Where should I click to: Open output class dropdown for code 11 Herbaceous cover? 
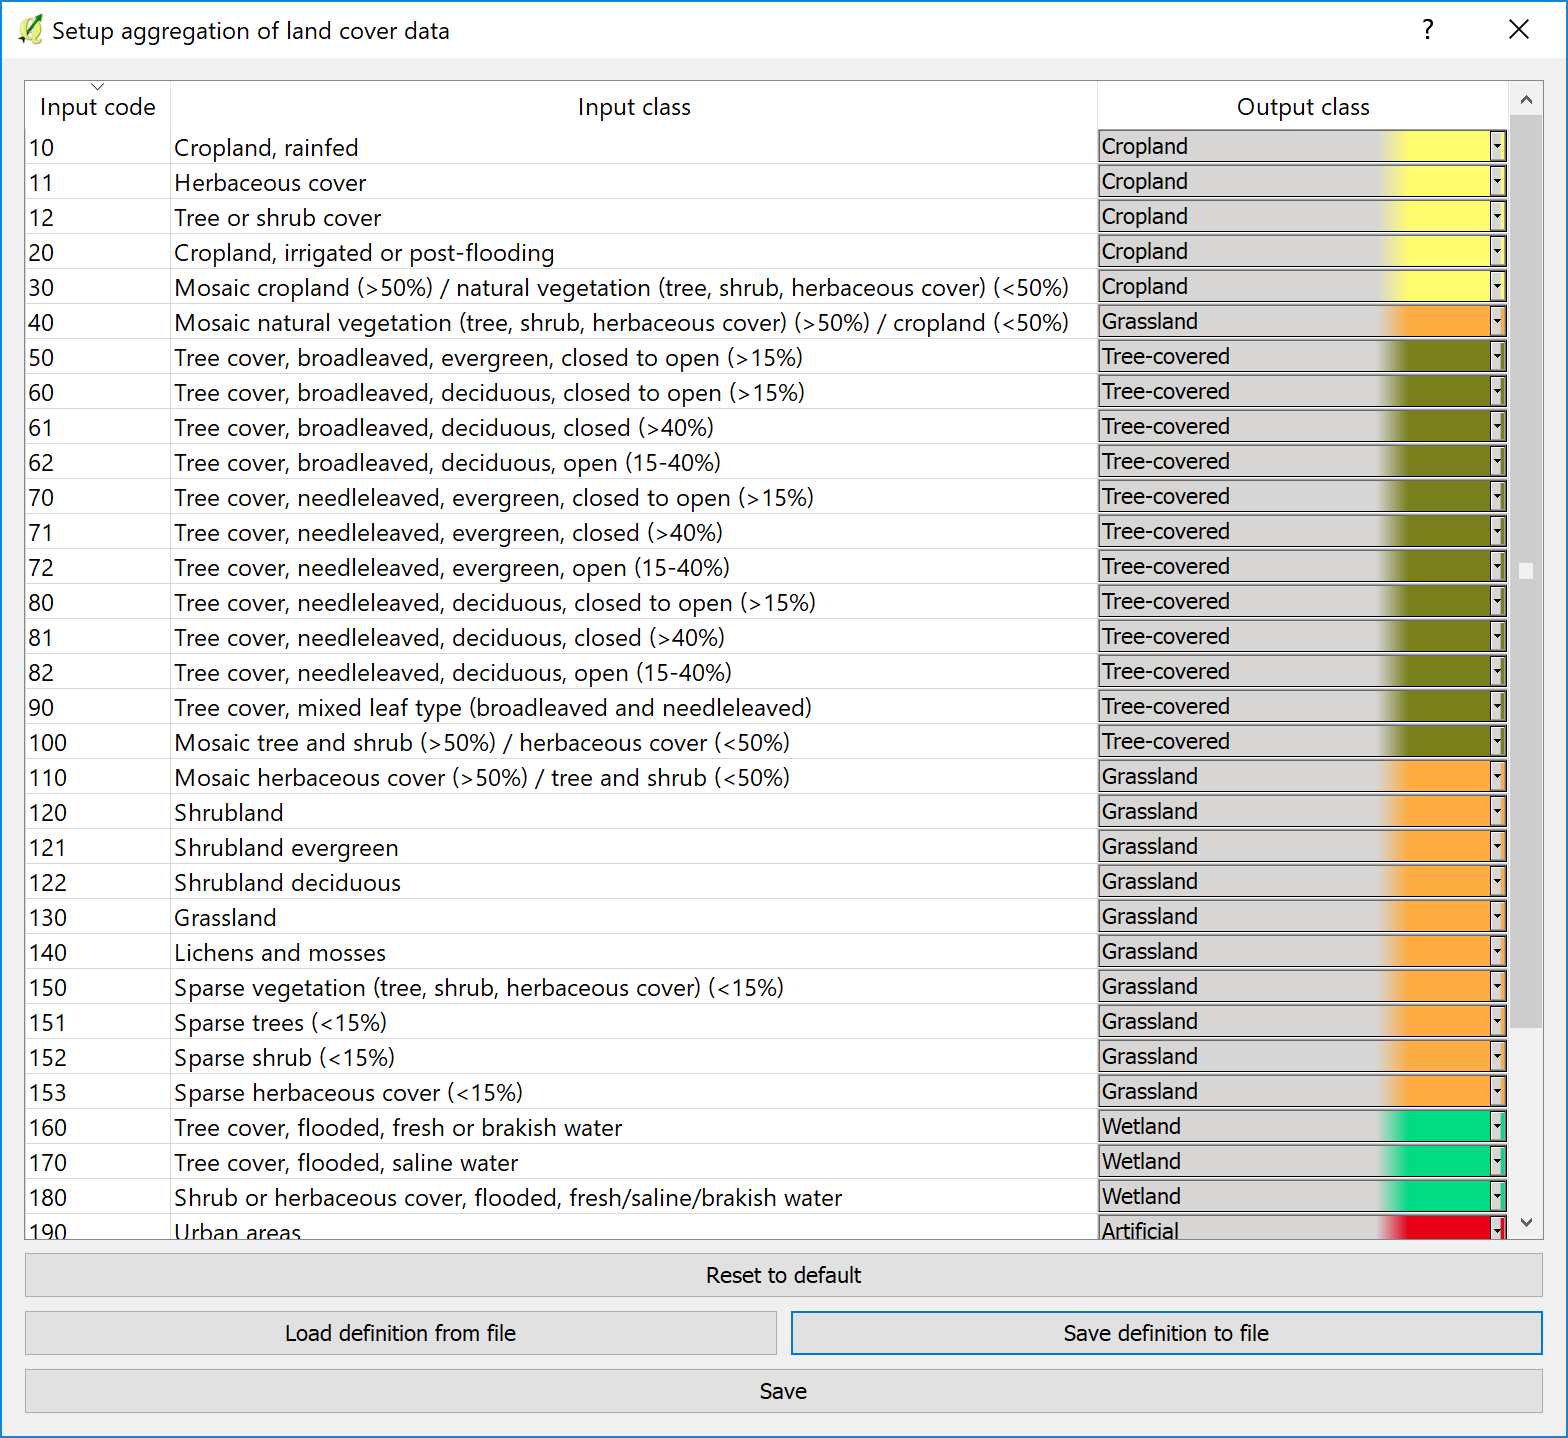click(1302, 181)
